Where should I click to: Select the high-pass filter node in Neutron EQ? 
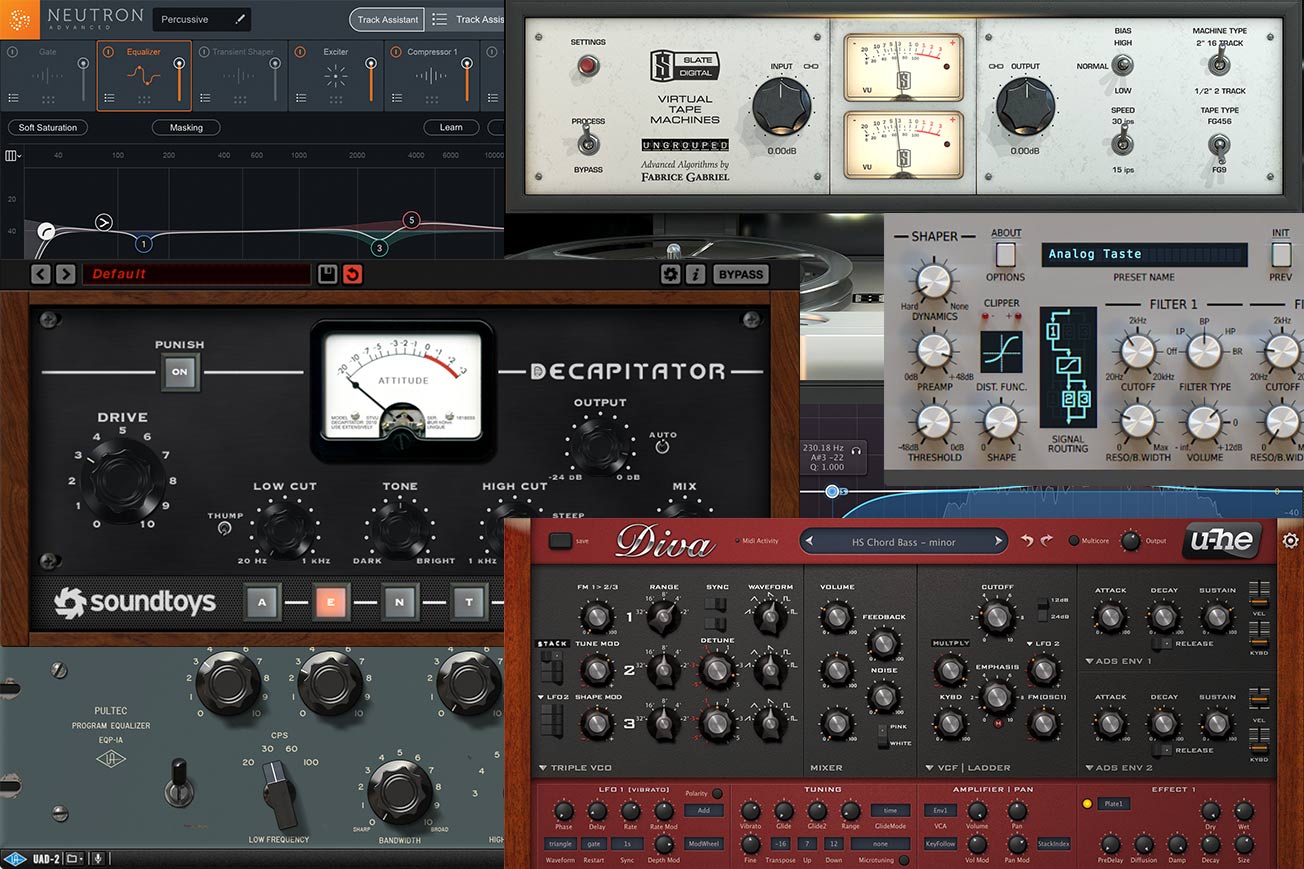click(x=46, y=231)
